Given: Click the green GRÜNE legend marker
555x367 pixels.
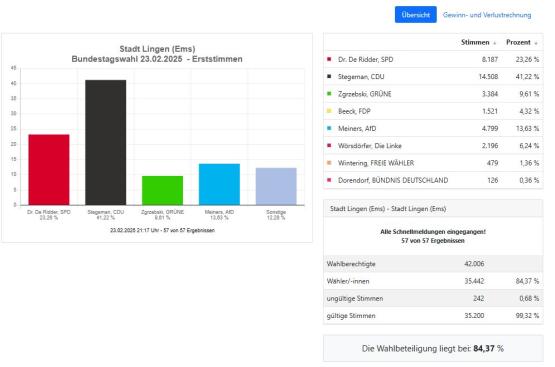Looking at the screenshot, I should point(329,94).
